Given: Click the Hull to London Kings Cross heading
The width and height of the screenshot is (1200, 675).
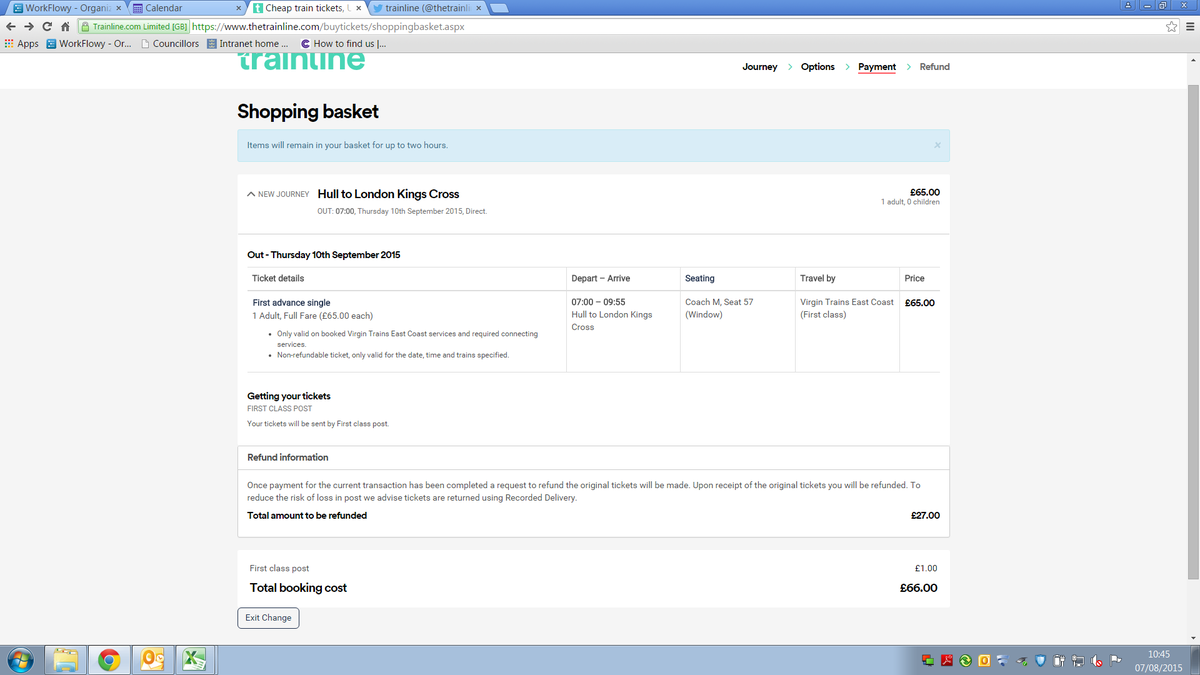Looking at the screenshot, I should pyautogui.click(x=388, y=194).
